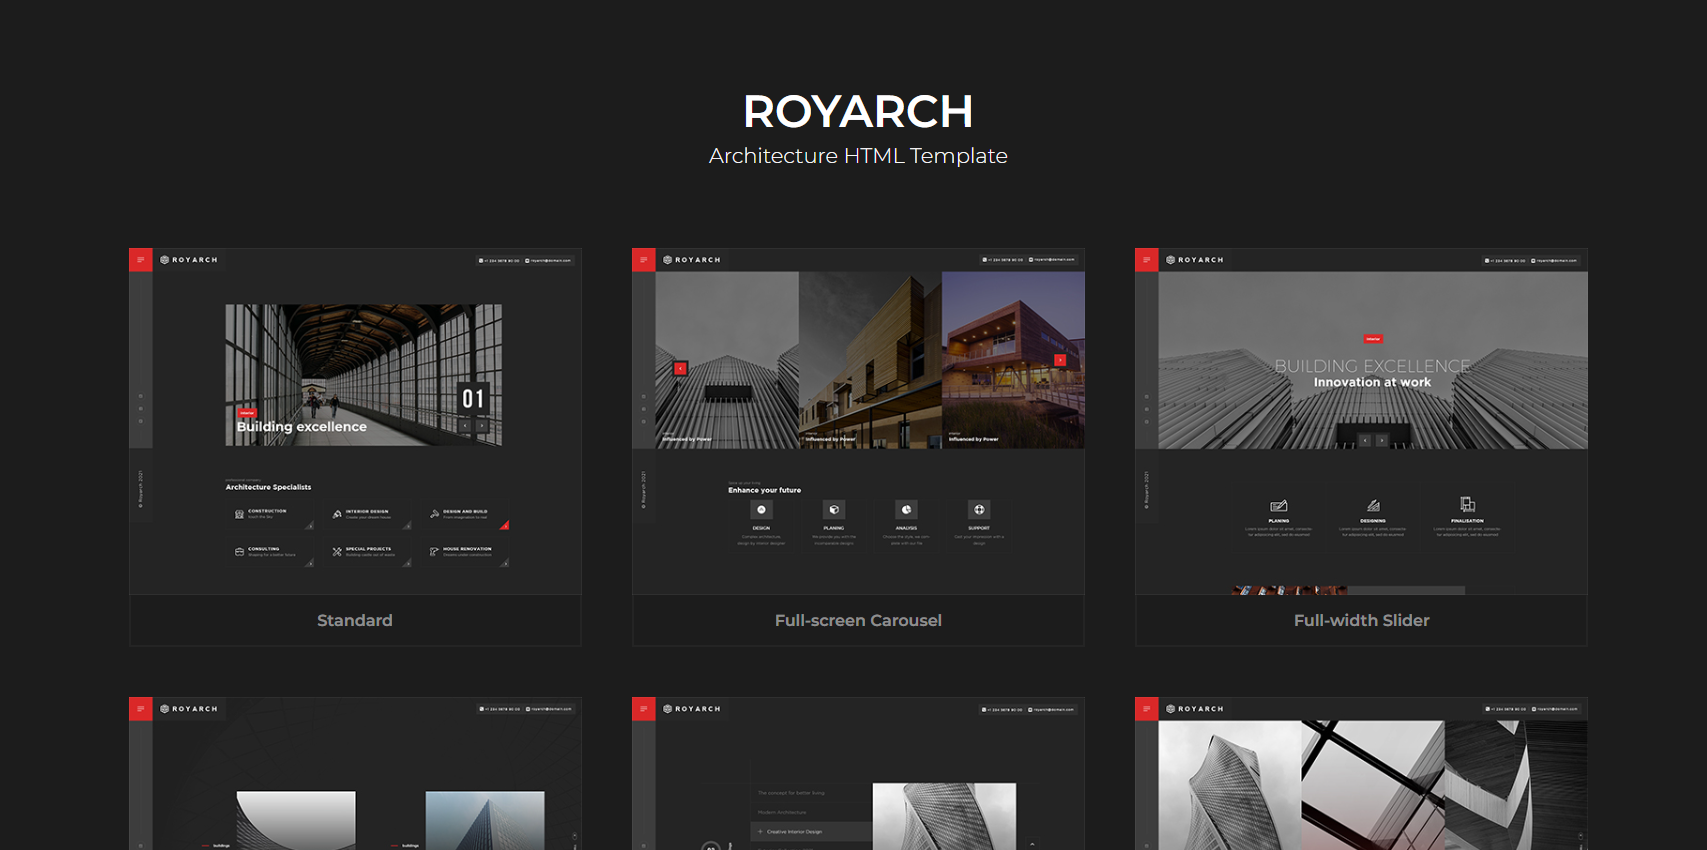Click ROYARCH logo in Full-width Slider preview
Screen dimensions: 1707x850
tap(1195, 260)
